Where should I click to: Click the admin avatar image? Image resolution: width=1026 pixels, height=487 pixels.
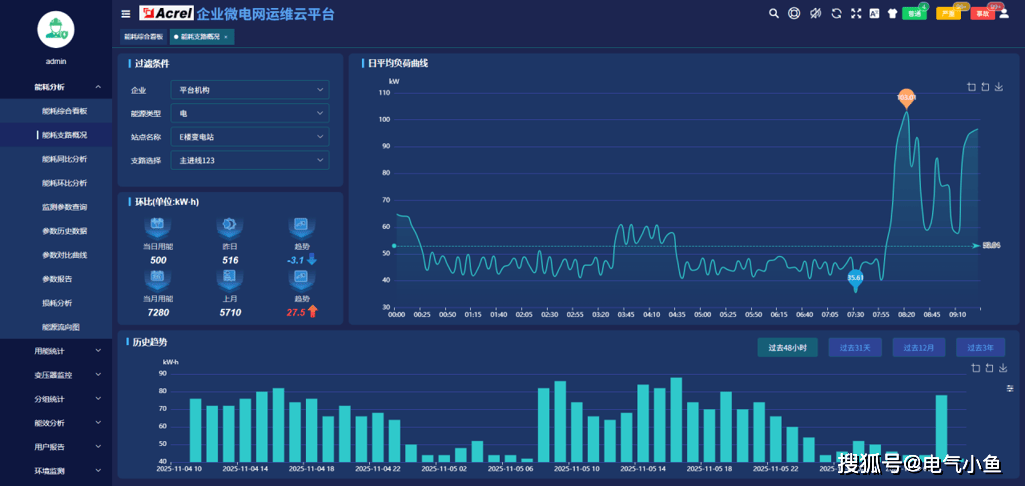(x=56, y=29)
